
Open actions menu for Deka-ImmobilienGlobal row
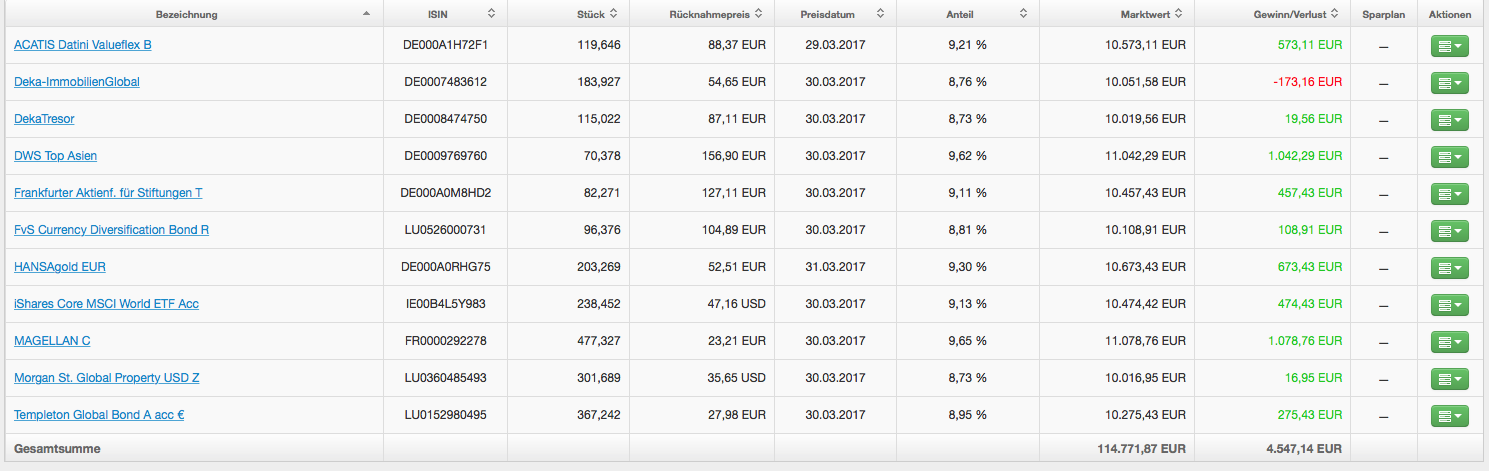pos(1449,83)
